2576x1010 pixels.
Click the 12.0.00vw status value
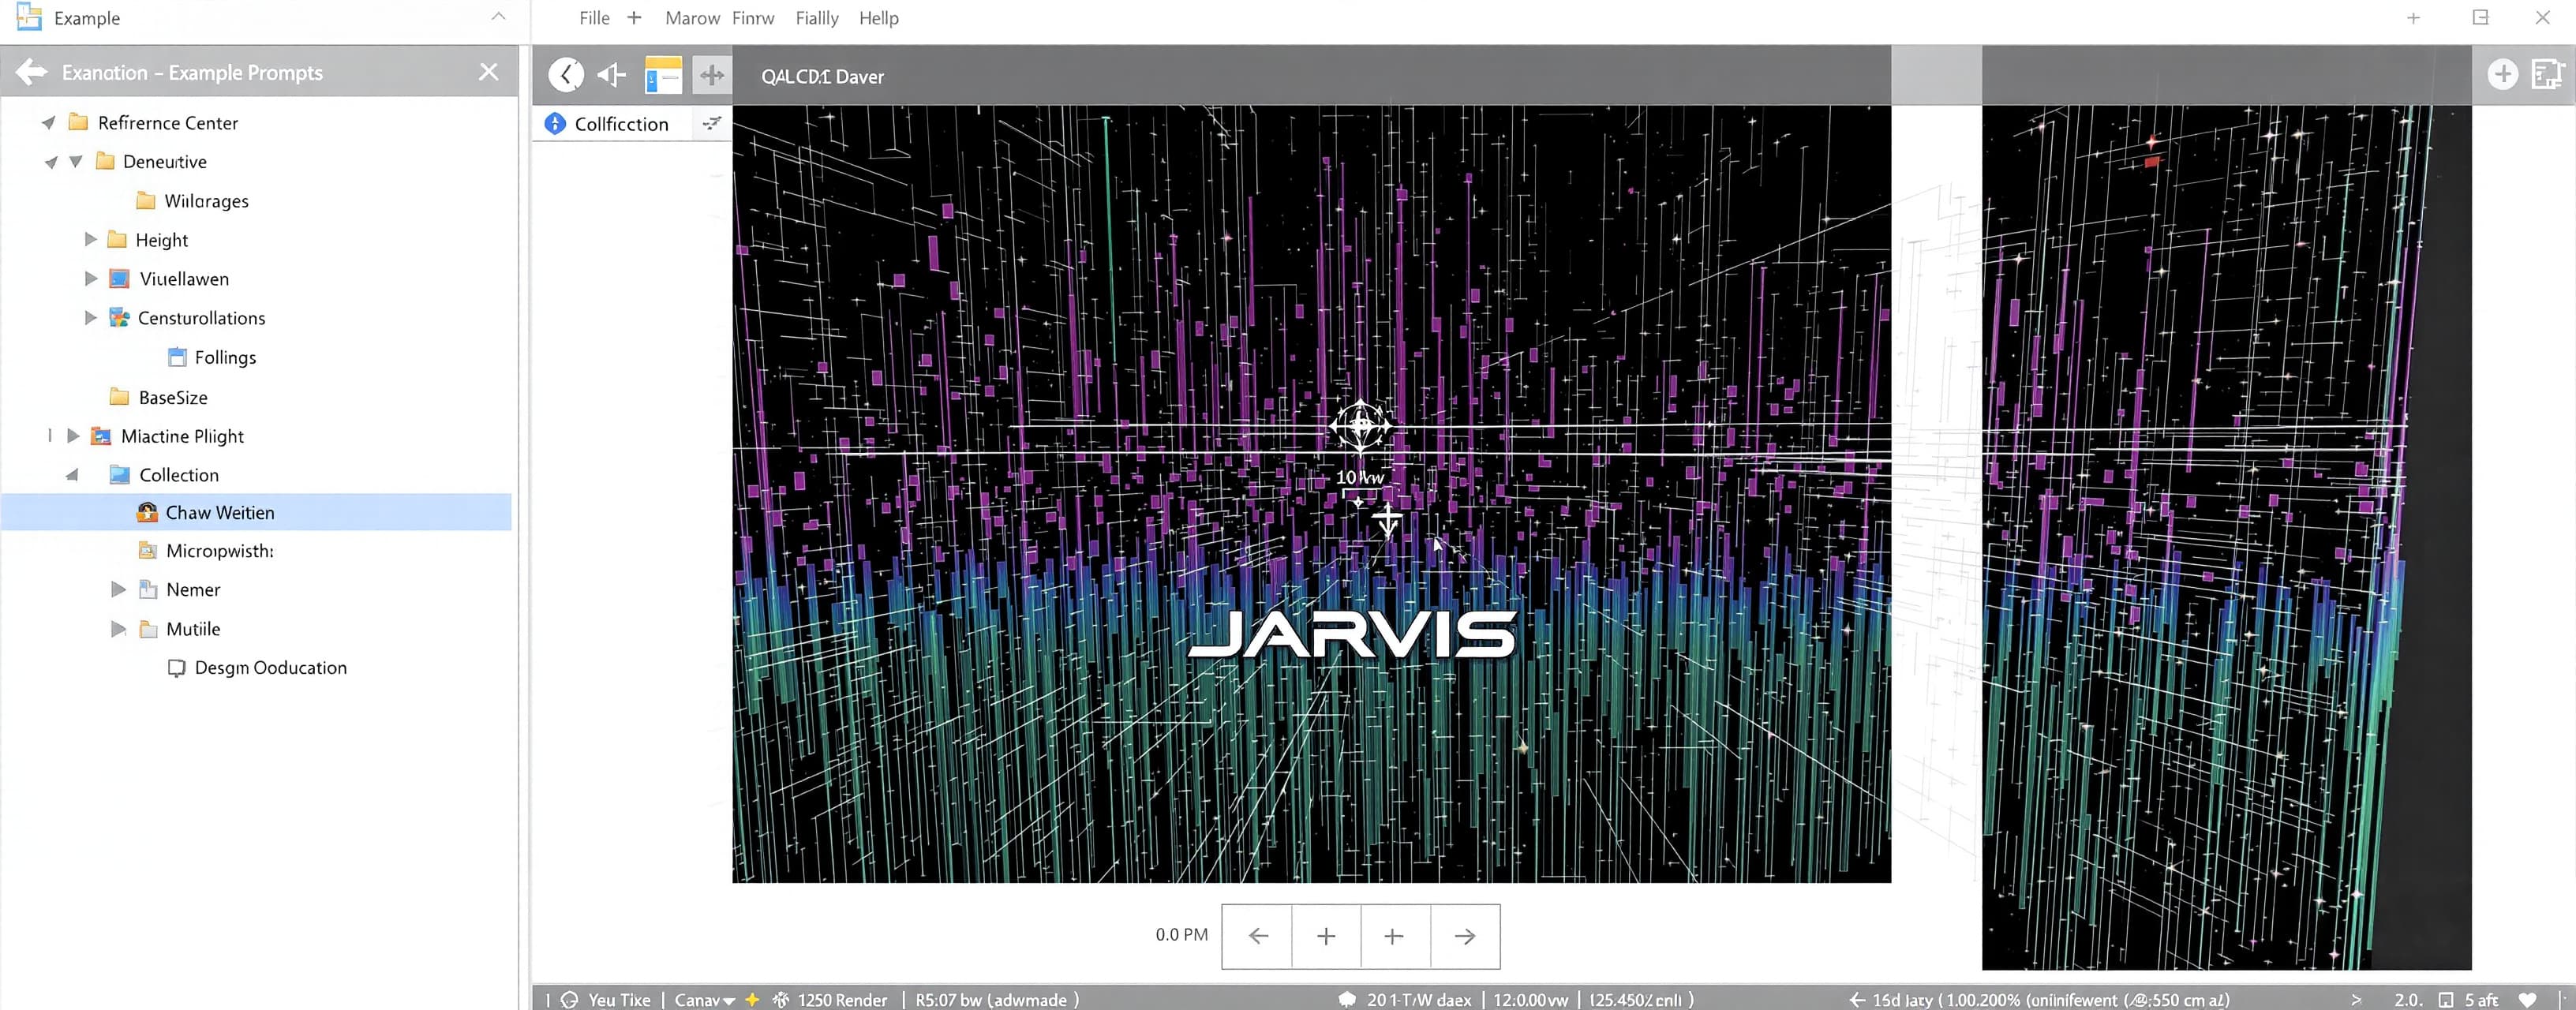1530,1000
